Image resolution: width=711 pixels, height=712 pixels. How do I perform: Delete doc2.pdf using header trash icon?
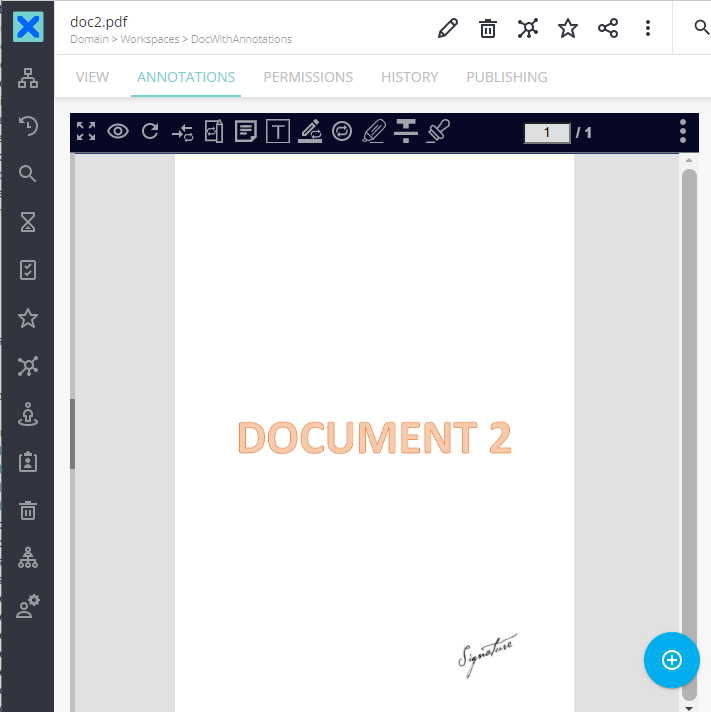click(x=488, y=28)
